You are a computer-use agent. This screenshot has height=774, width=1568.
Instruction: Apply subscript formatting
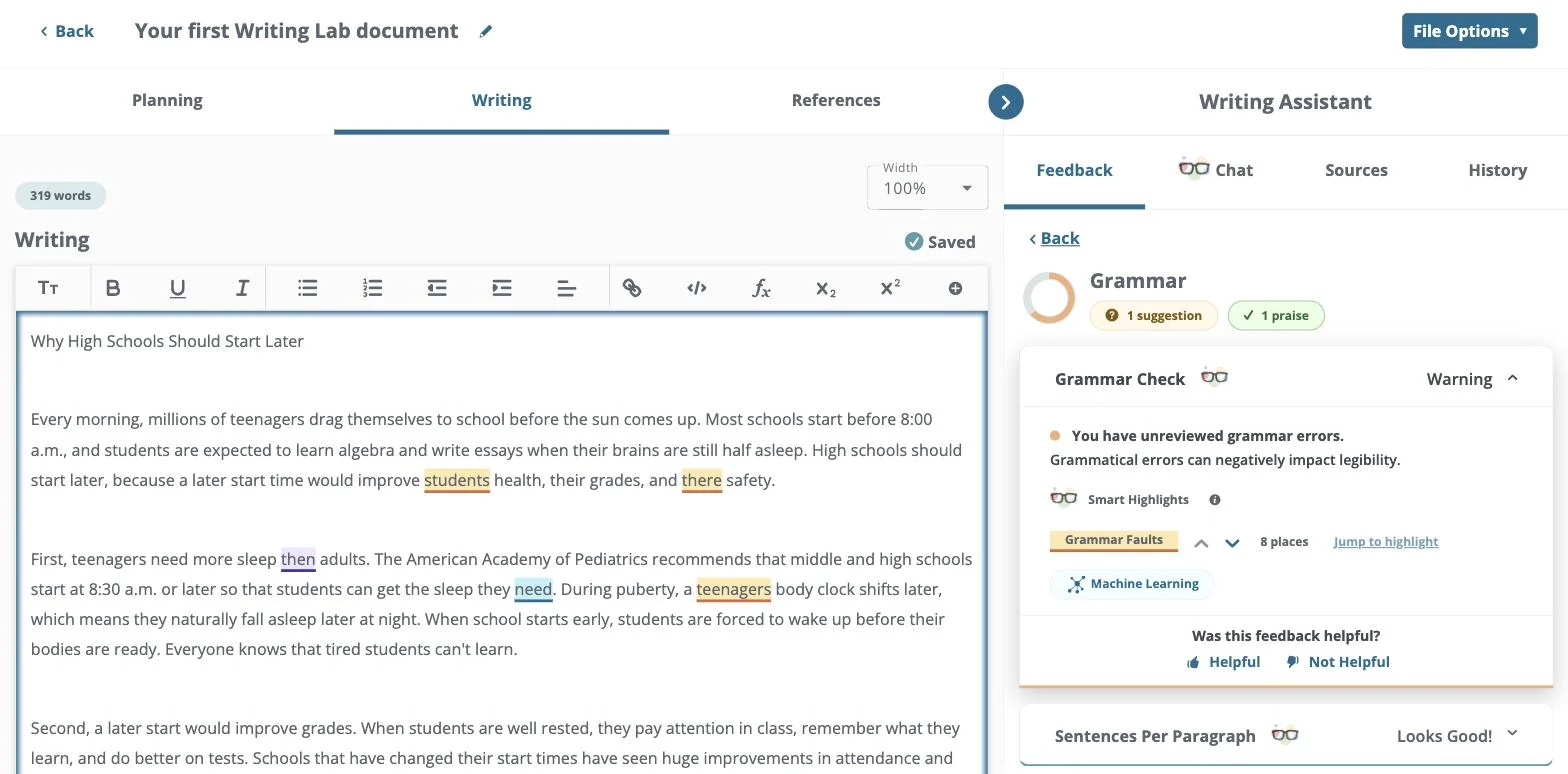(826, 288)
